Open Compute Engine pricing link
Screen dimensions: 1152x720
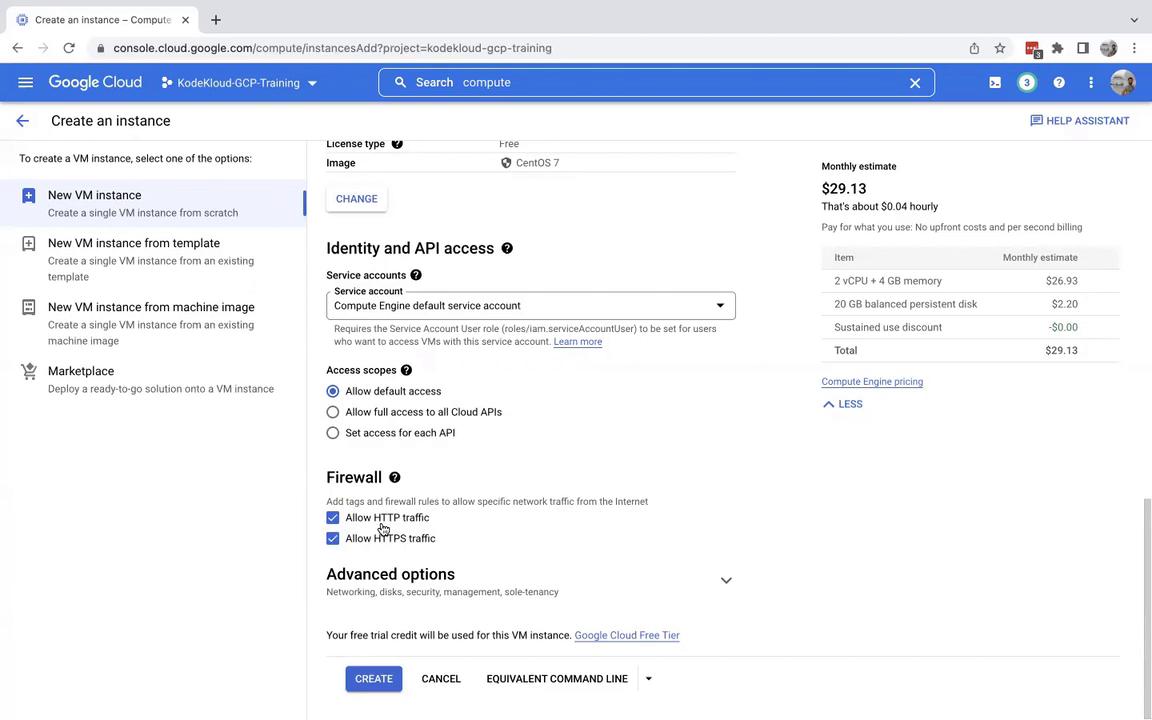[872, 381]
